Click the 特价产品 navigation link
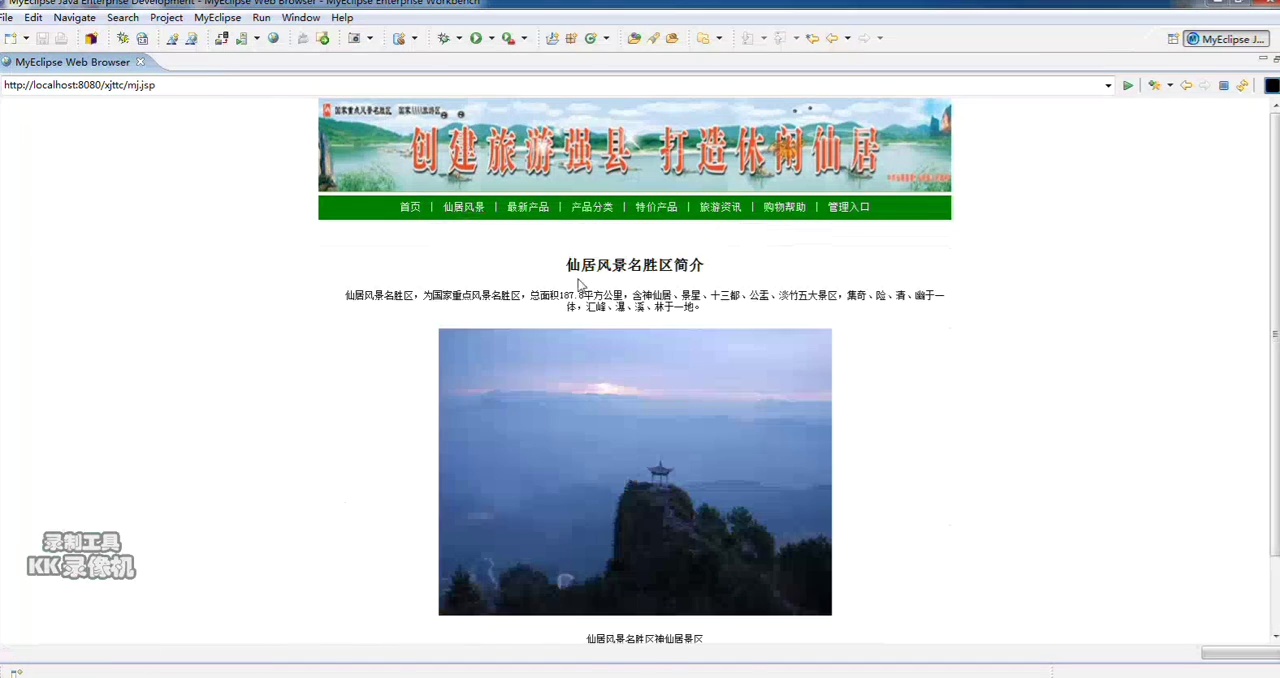The width and height of the screenshot is (1280, 678). [656, 208]
